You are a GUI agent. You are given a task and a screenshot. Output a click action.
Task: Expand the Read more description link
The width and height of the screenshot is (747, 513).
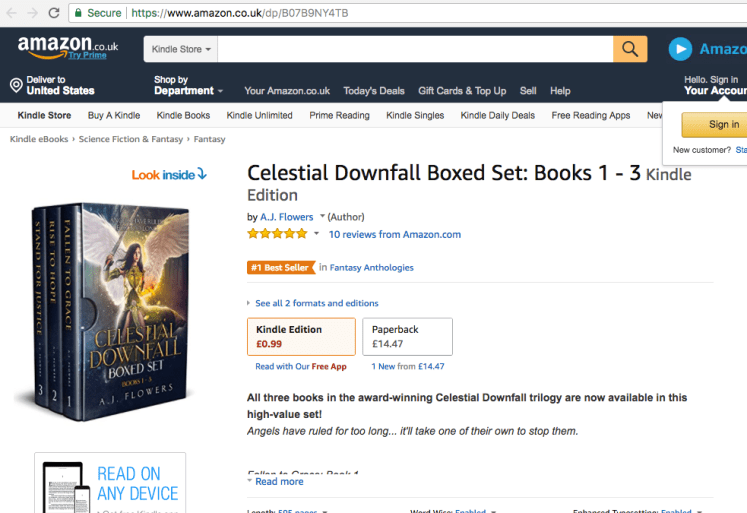[x=279, y=482]
